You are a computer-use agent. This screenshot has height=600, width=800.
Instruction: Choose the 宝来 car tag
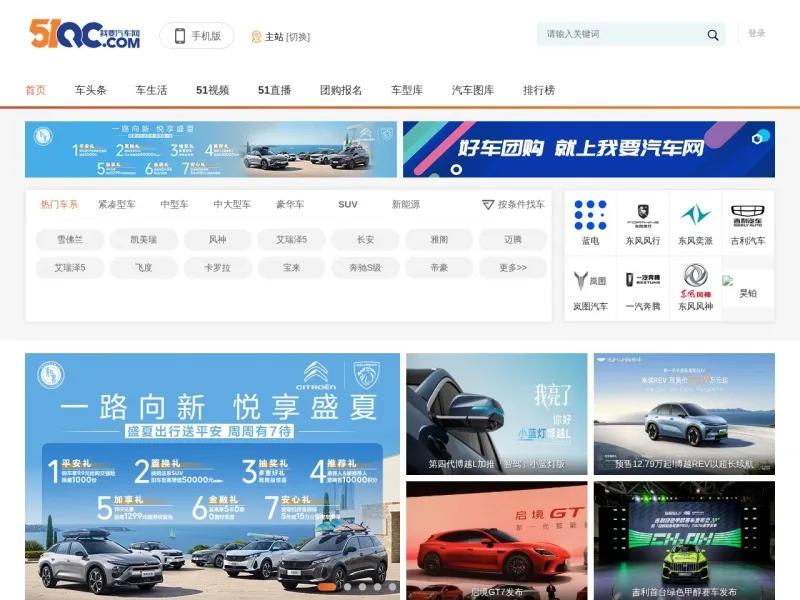click(291, 267)
